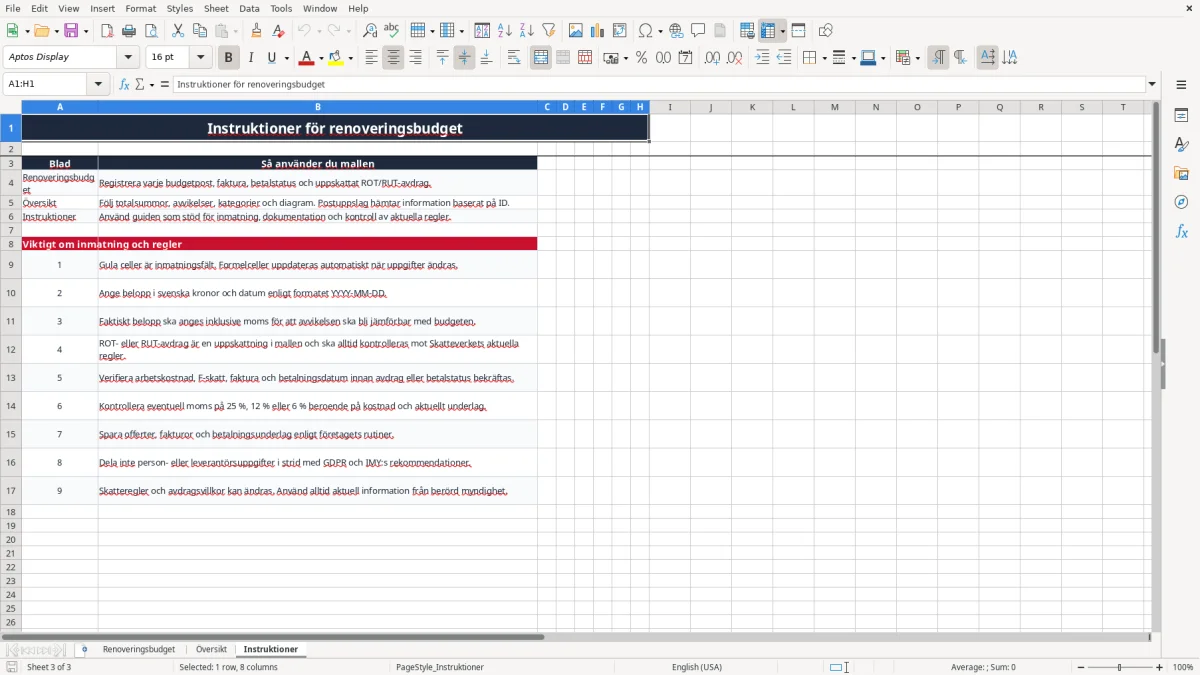This screenshot has height=675, width=1200.
Task: Toggle center horizontal alignment
Action: (x=393, y=58)
